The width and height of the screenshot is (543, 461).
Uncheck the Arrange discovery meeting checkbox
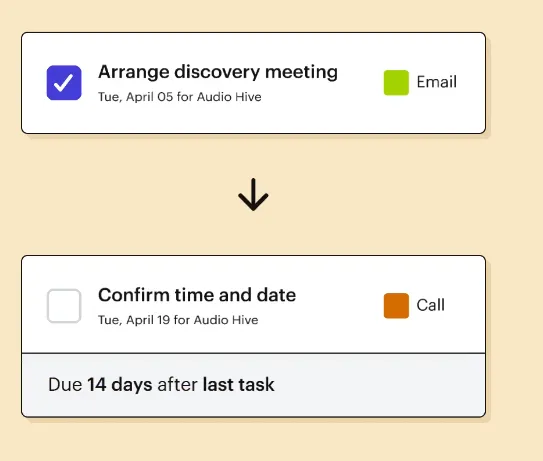click(64, 83)
